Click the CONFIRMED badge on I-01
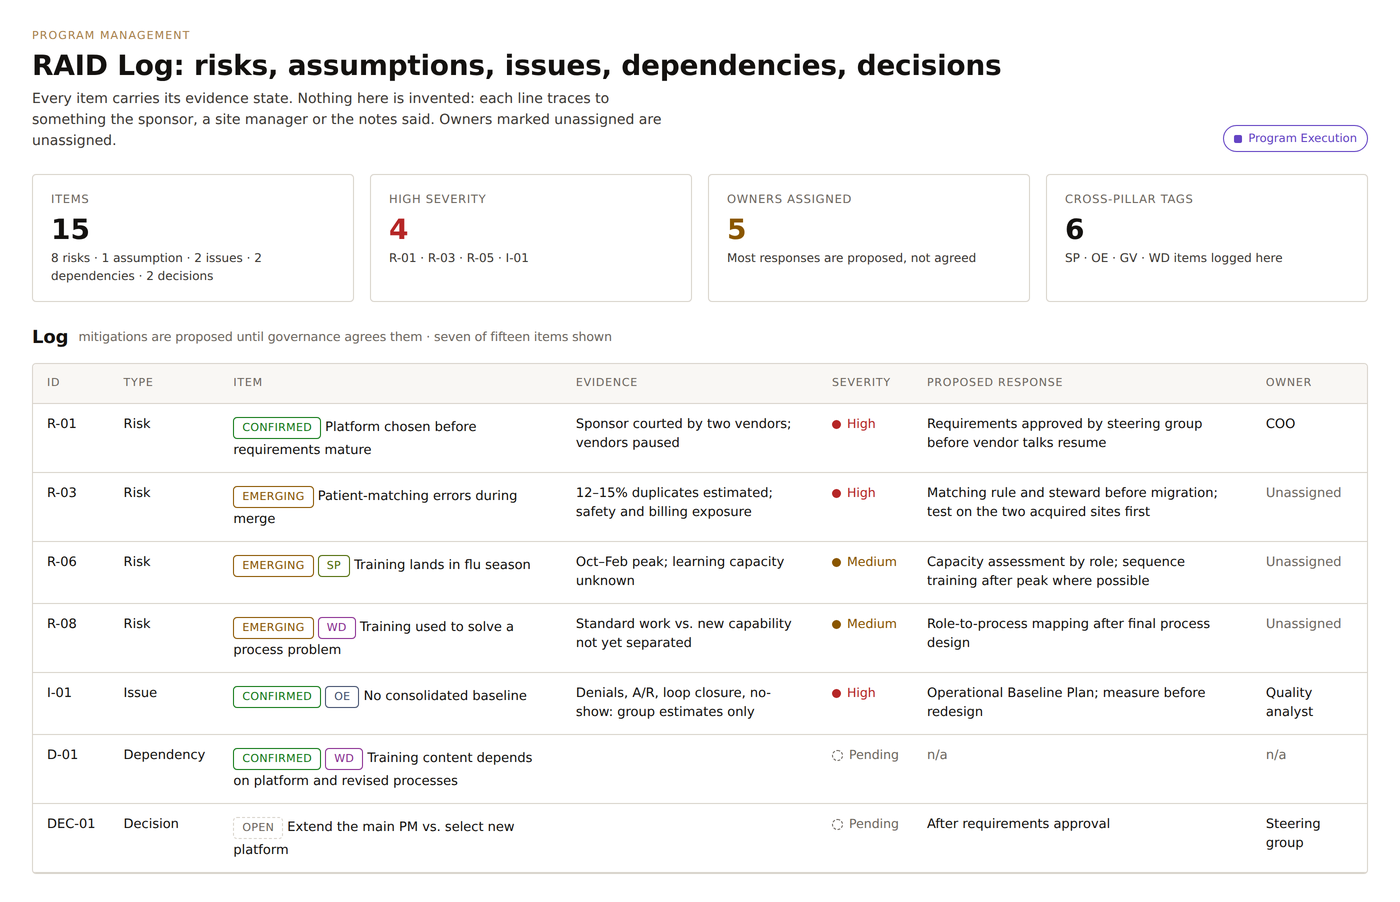Screen dimensions: 1400x902 (277, 696)
